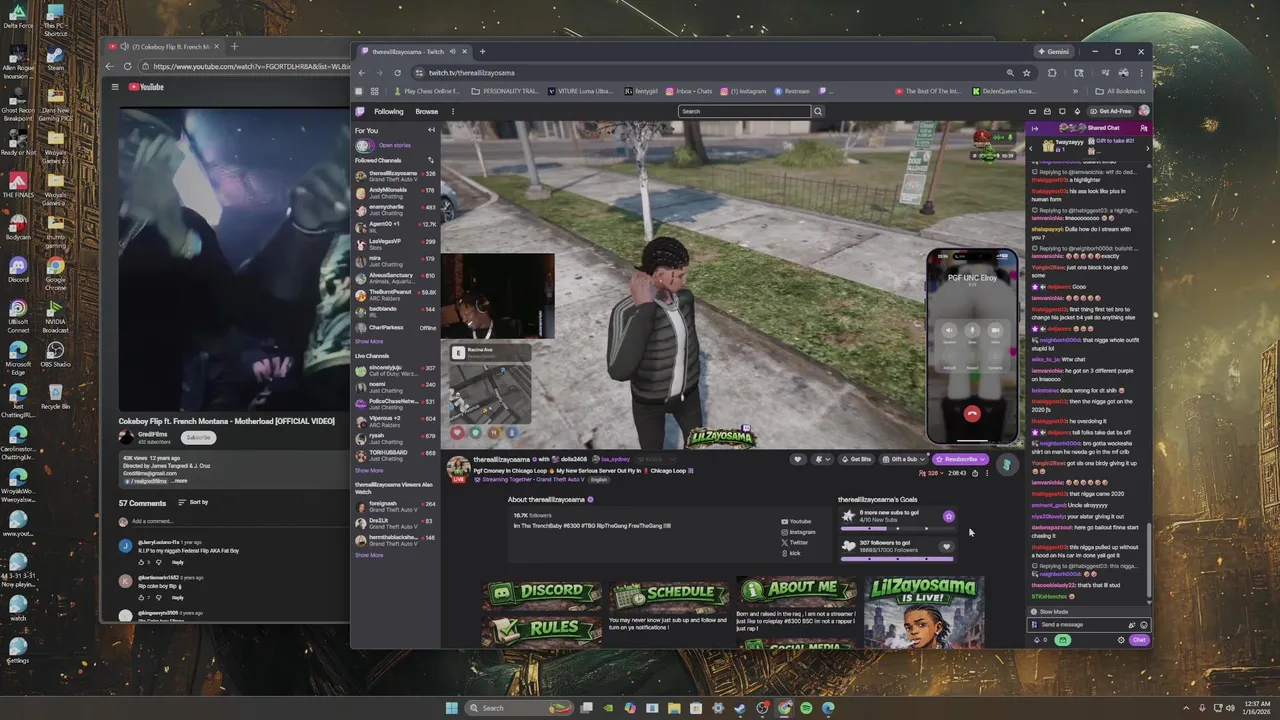This screenshot has width=1280, height=720.
Task: Select the Browse tab on Twitch
Action: coord(427,111)
